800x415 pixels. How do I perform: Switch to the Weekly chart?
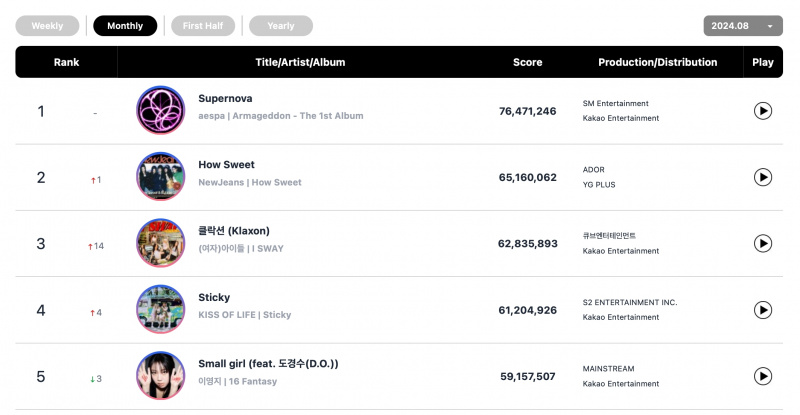(47, 26)
